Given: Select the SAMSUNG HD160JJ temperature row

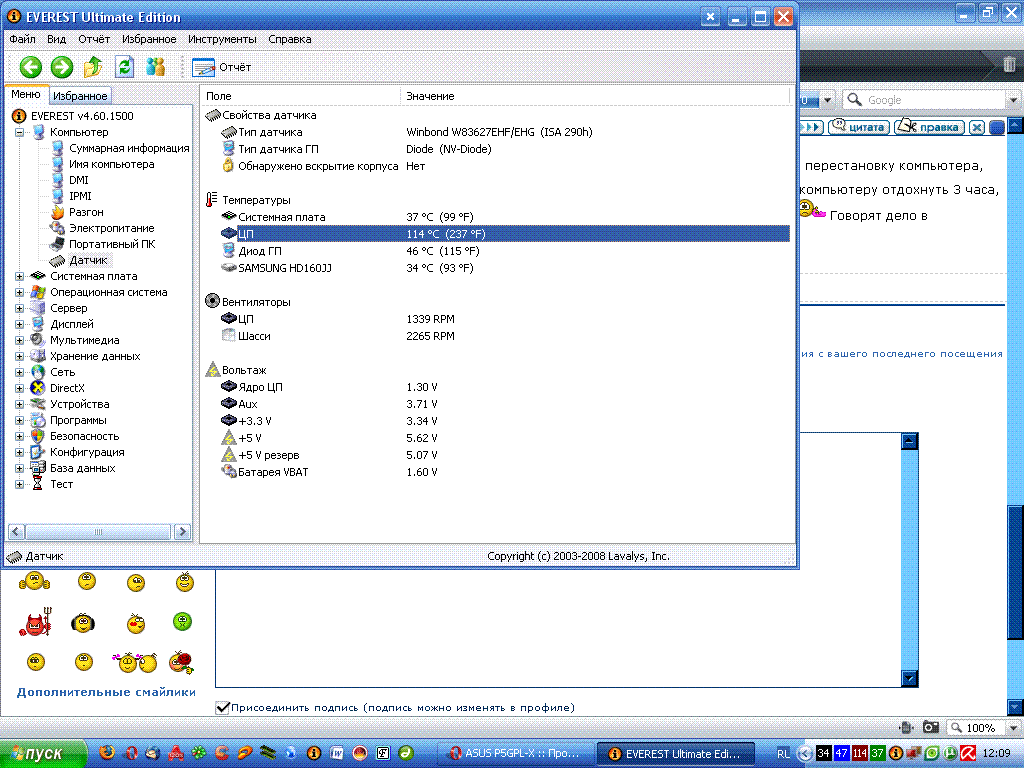Looking at the screenshot, I should [505, 268].
